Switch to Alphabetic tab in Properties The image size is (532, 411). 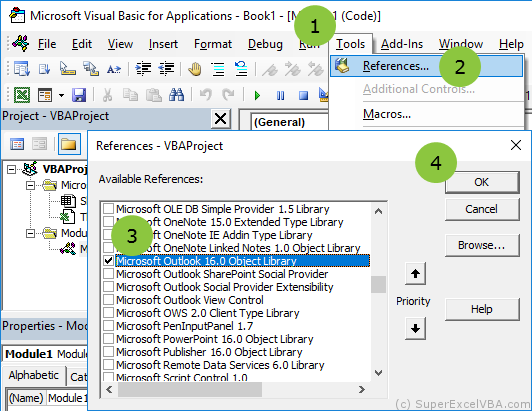(34, 375)
